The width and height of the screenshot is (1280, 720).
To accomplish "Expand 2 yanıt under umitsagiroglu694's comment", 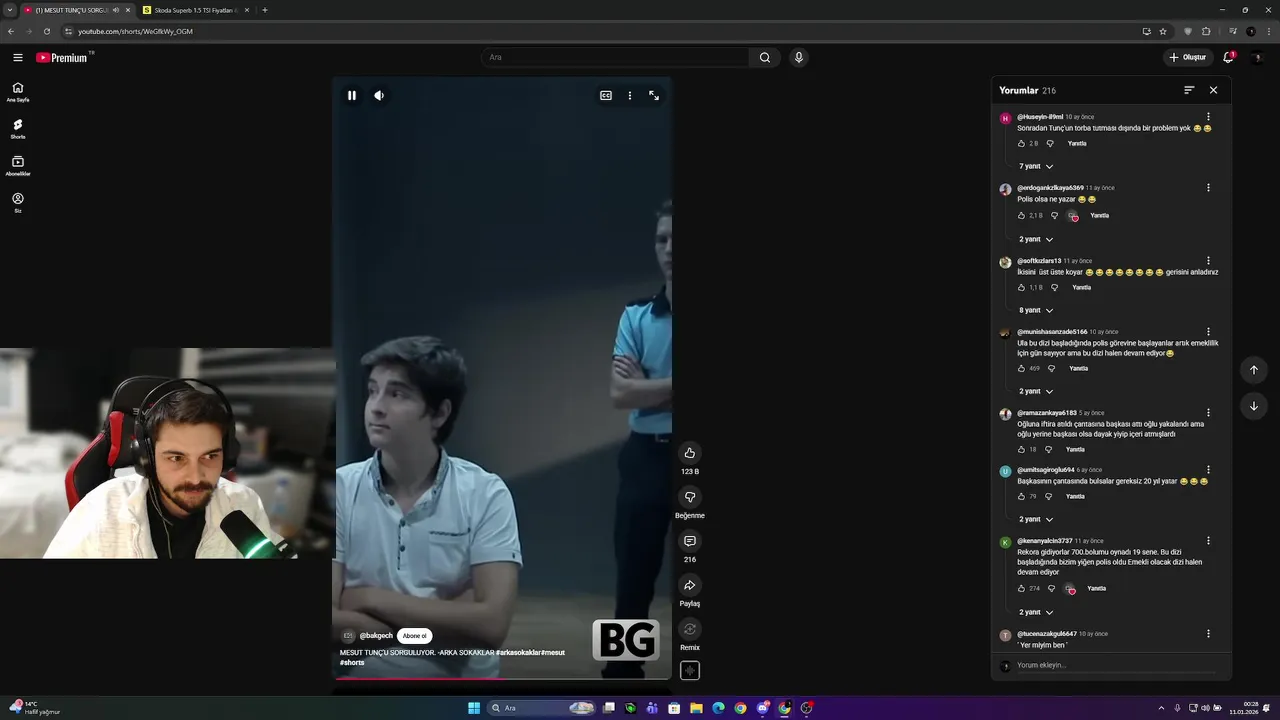I will click(x=1036, y=519).
